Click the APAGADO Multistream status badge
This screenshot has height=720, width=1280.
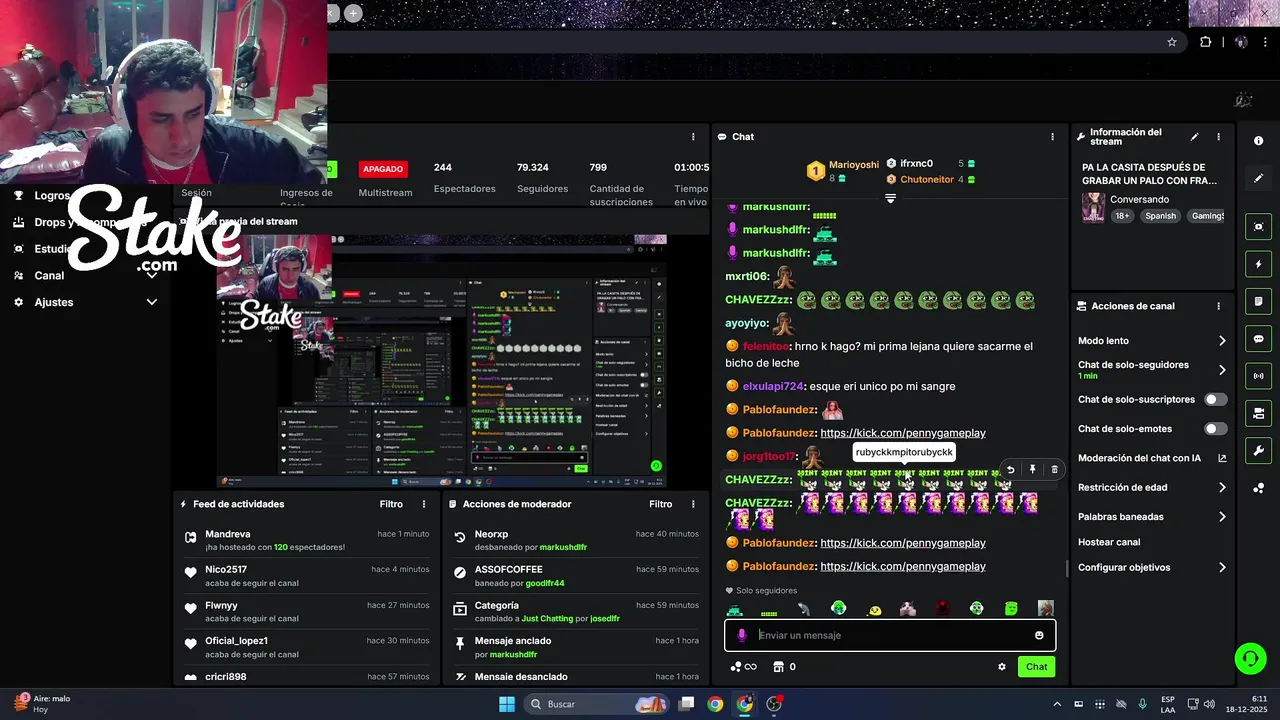click(x=383, y=169)
